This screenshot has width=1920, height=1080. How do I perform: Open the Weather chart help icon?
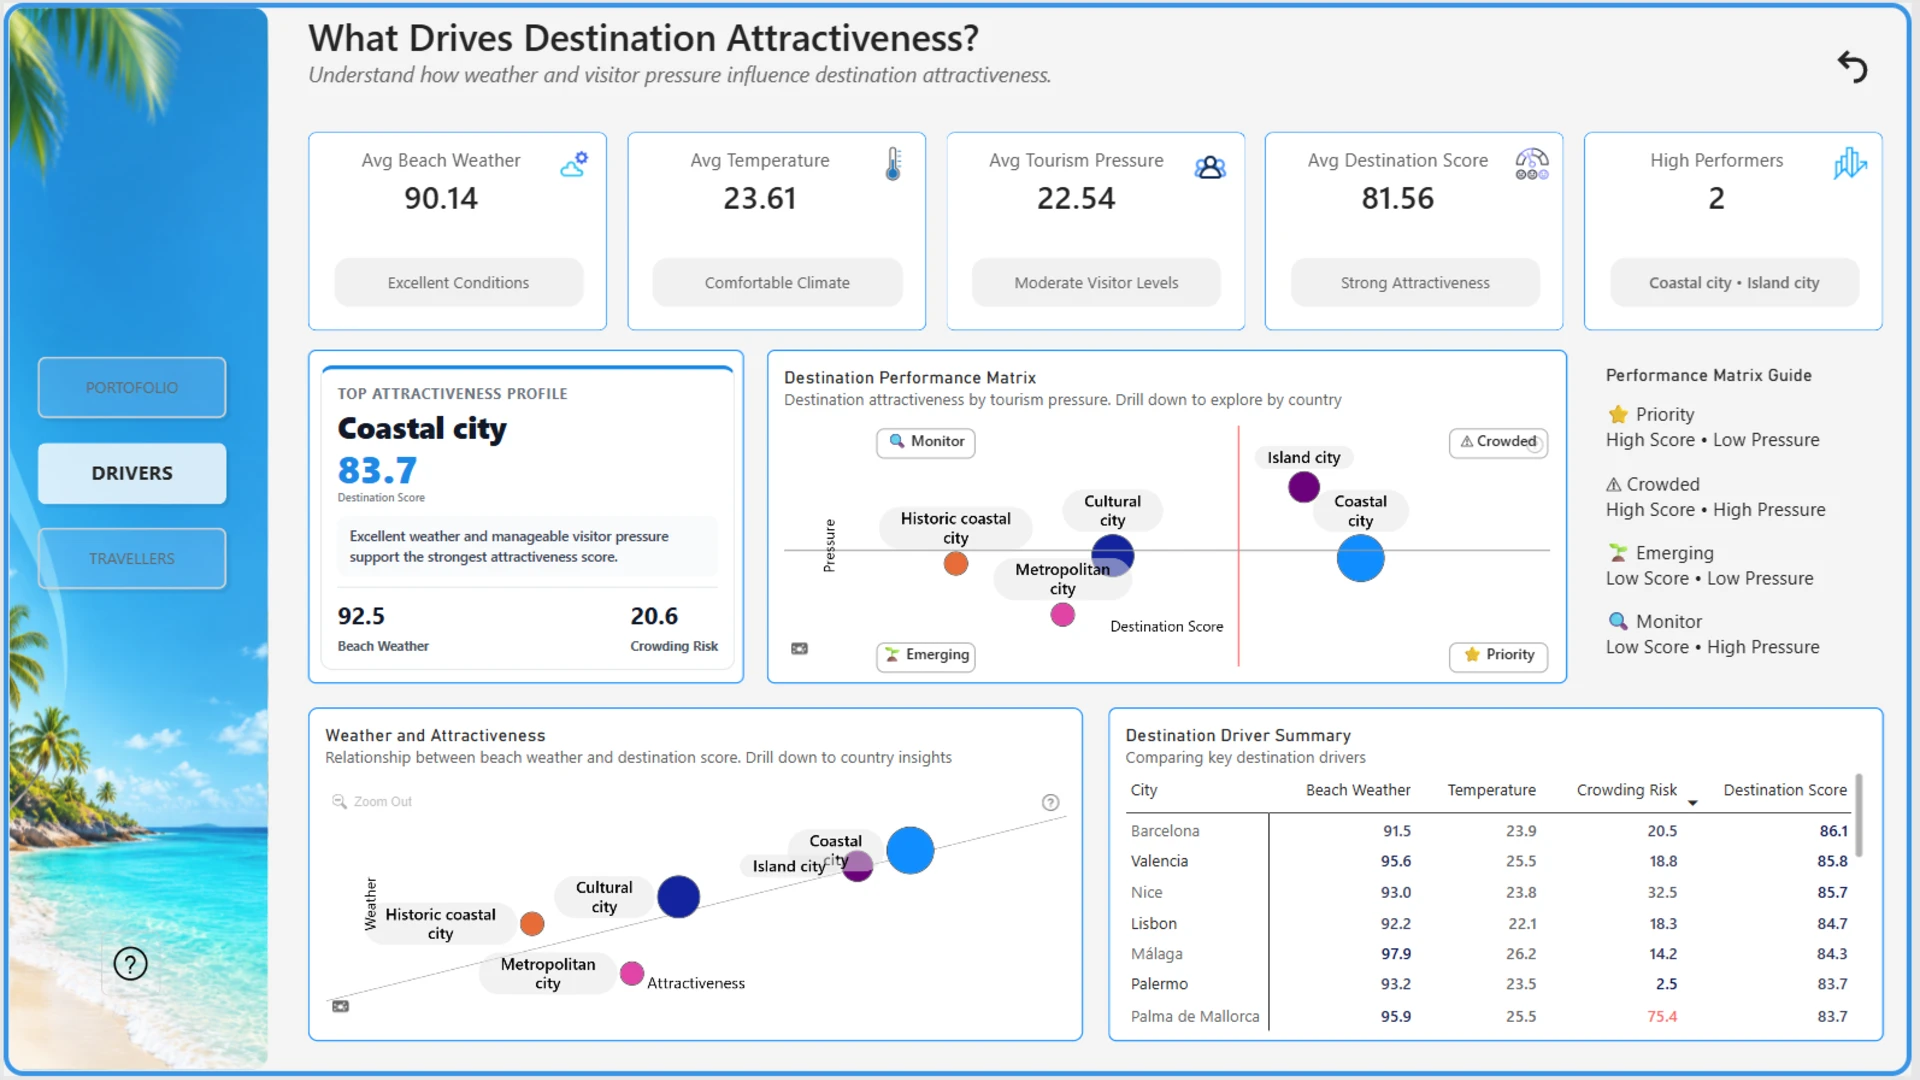point(1050,802)
